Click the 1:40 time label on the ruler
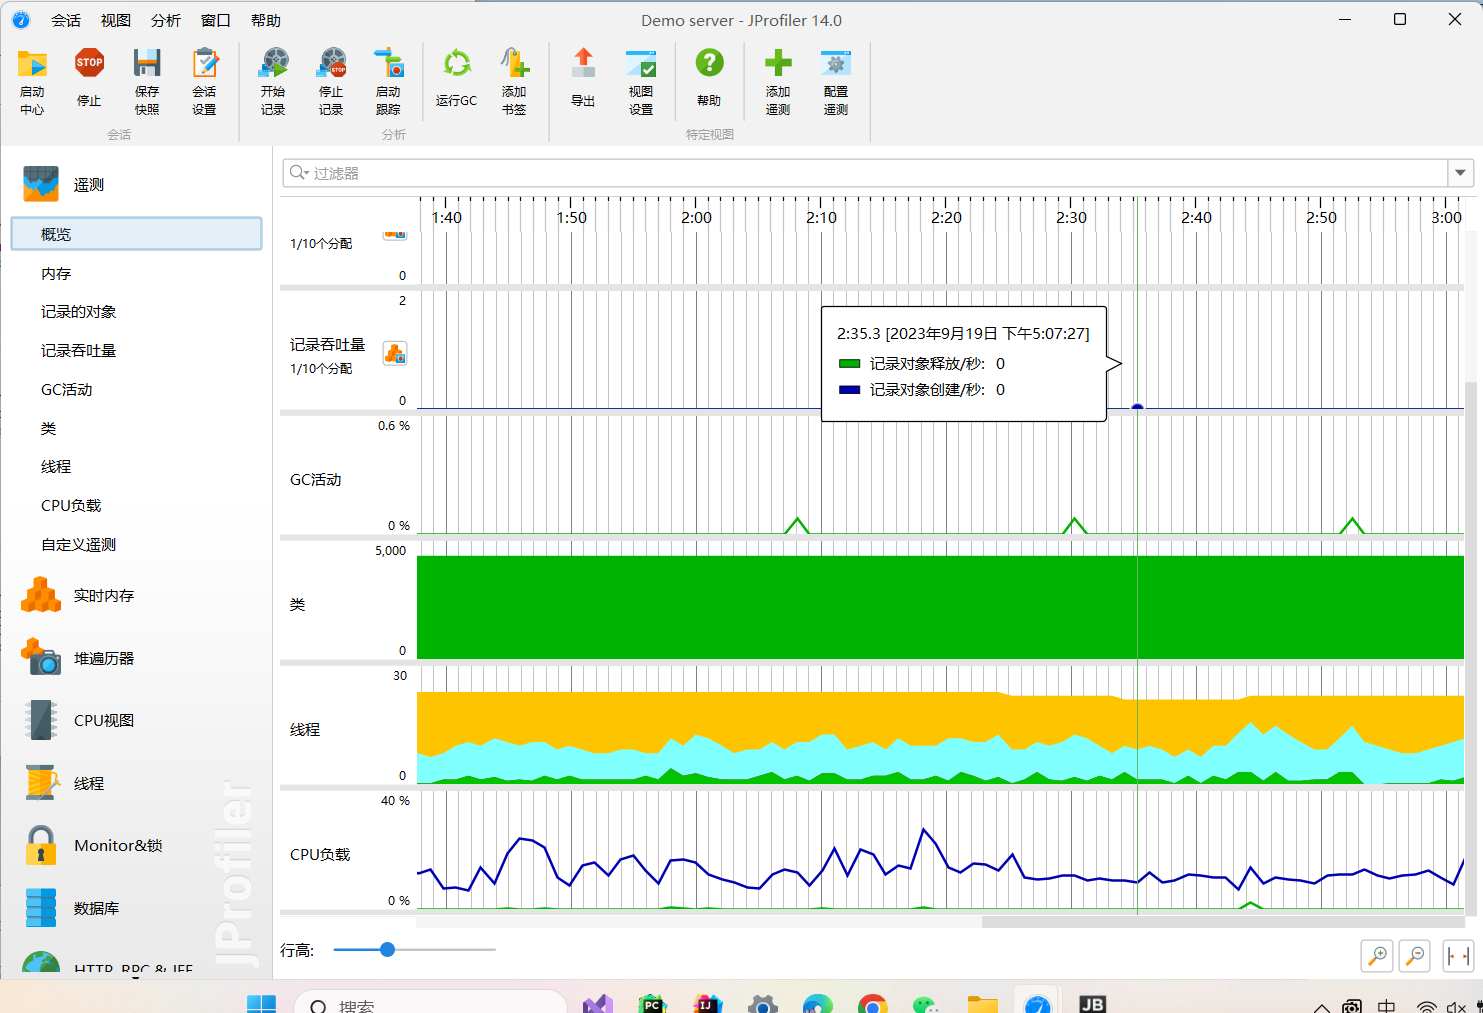Image resolution: width=1483 pixels, height=1013 pixels. pyautogui.click(x=446, y=218)
